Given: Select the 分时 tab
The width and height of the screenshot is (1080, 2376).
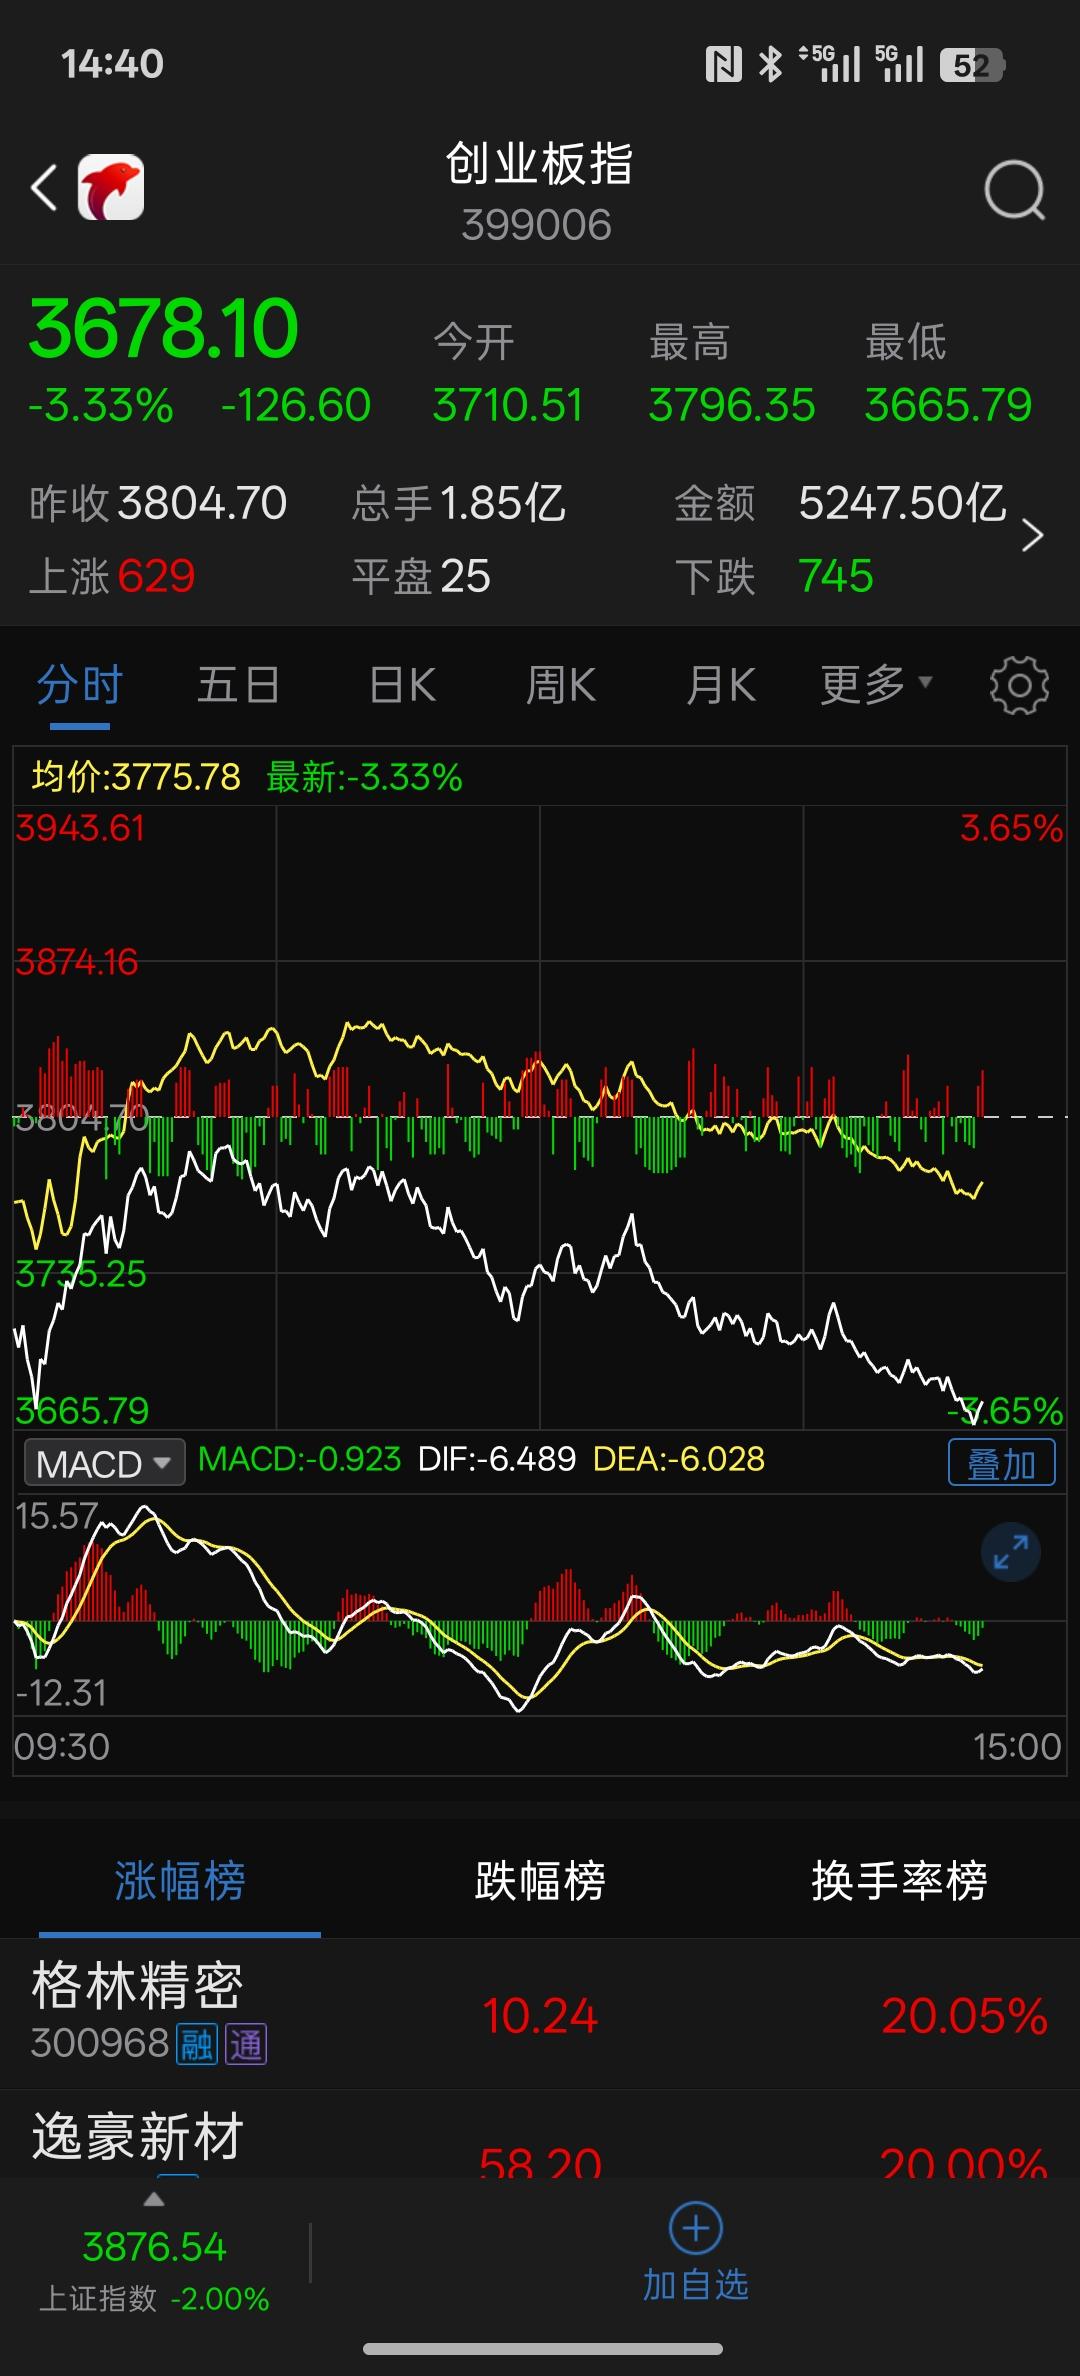Looking at the screenshot, I should [x=80, y=686].
